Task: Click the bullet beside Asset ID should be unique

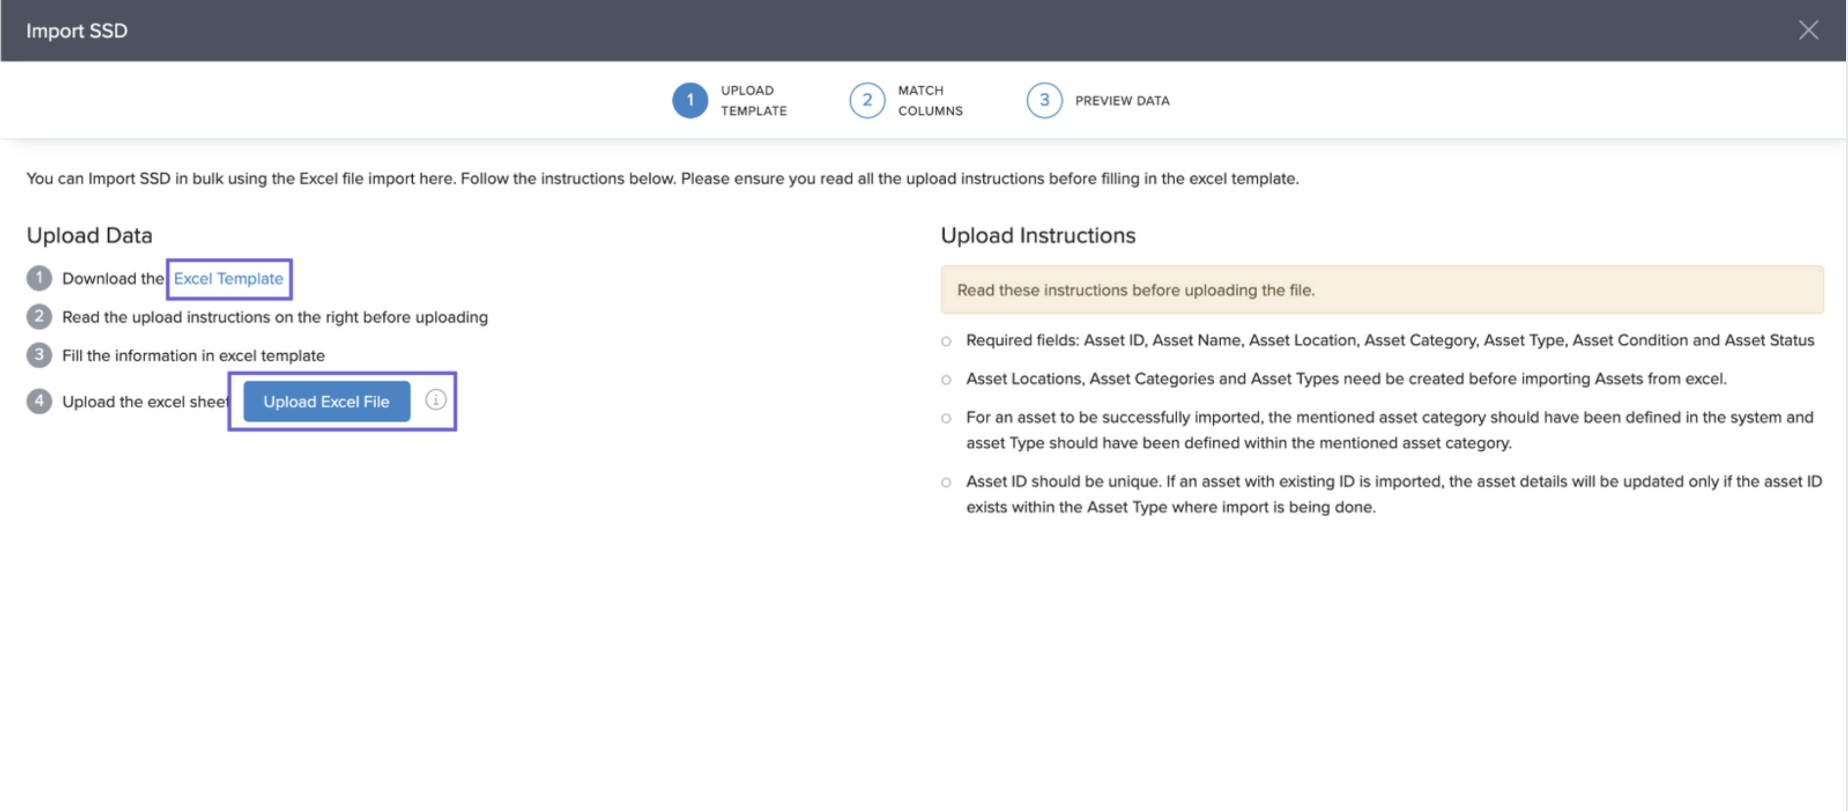Action: click(x=946, y=482)
